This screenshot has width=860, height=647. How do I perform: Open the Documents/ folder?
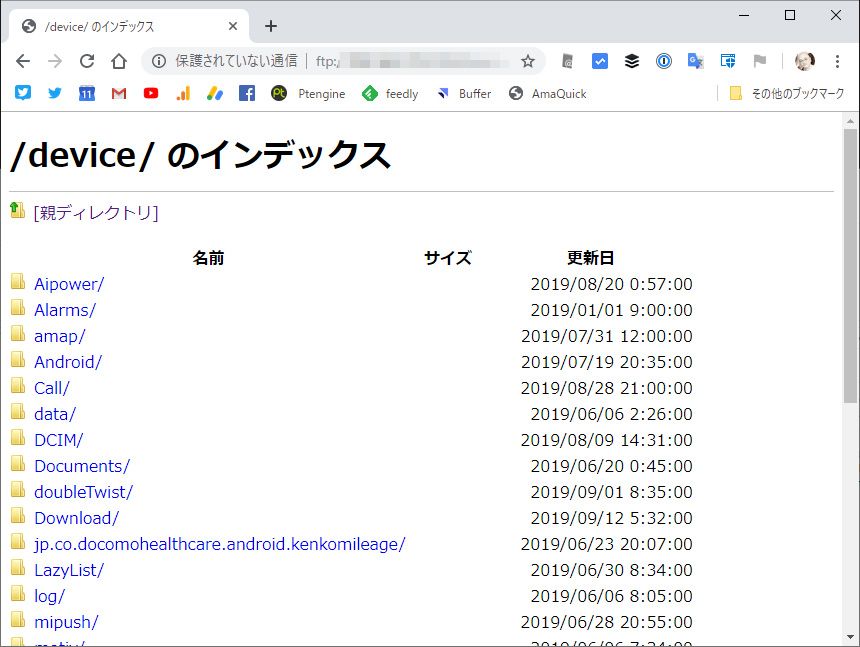[82, 466]
